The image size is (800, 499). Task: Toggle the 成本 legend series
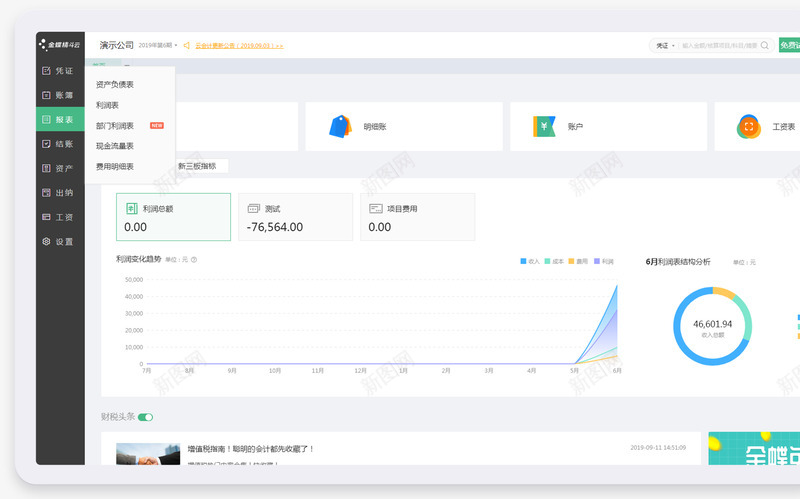554,261
